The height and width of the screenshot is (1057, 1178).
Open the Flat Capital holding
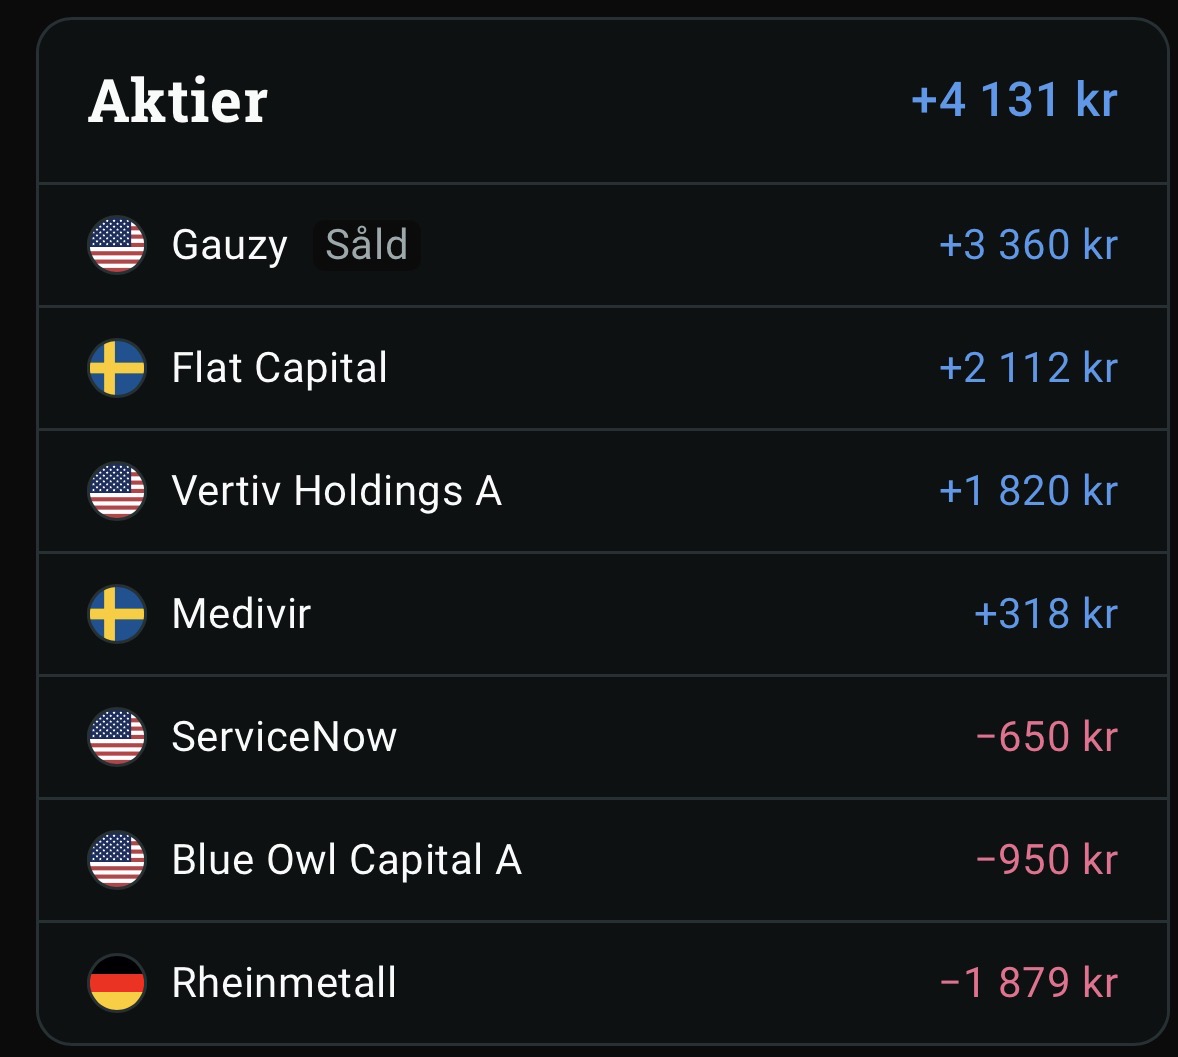pyautogui.click(x=603, y=368)
